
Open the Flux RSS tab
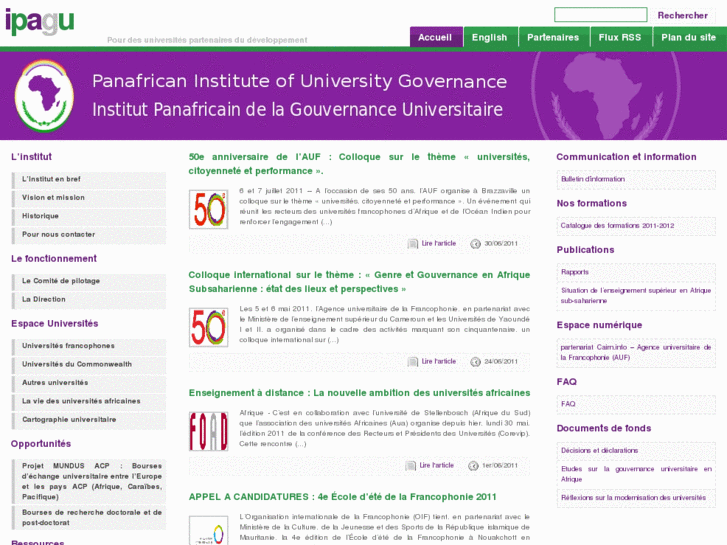(x=620, y=37)
